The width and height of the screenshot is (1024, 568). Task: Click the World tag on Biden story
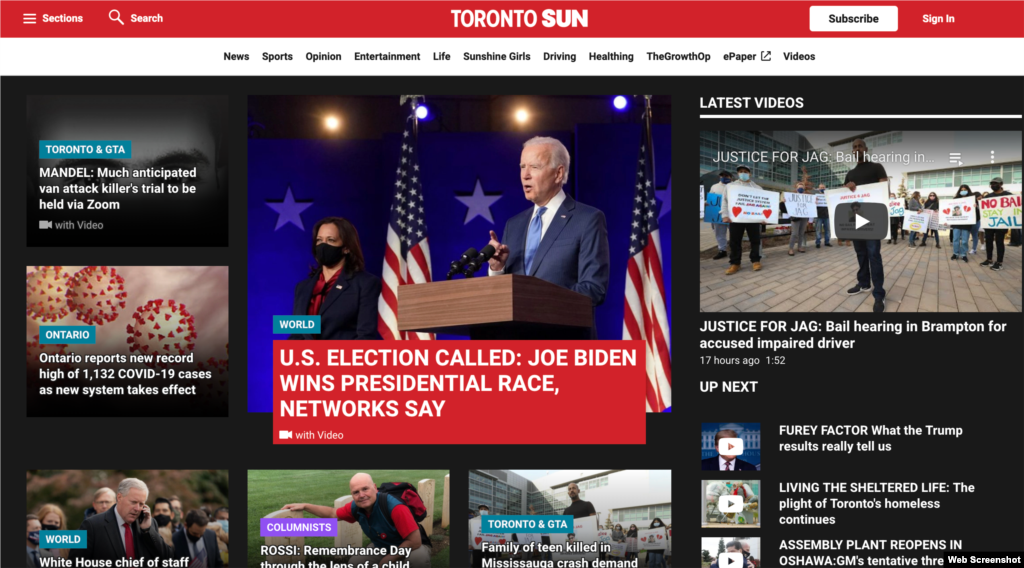coord(297,324)
